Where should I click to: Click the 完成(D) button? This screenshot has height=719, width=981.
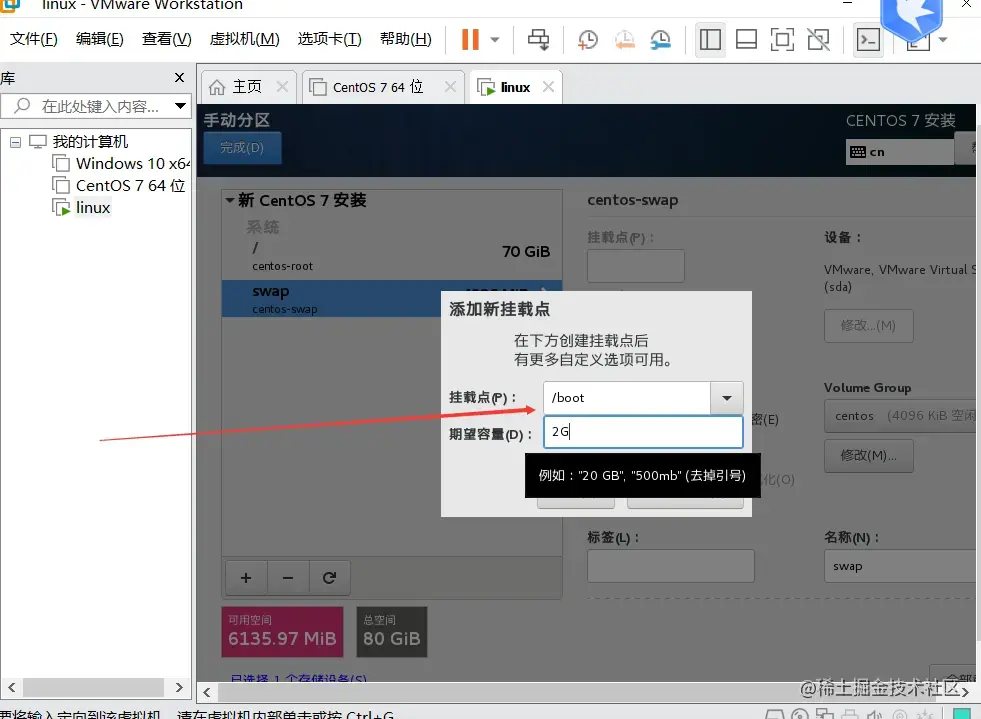(x=242, y=148)
